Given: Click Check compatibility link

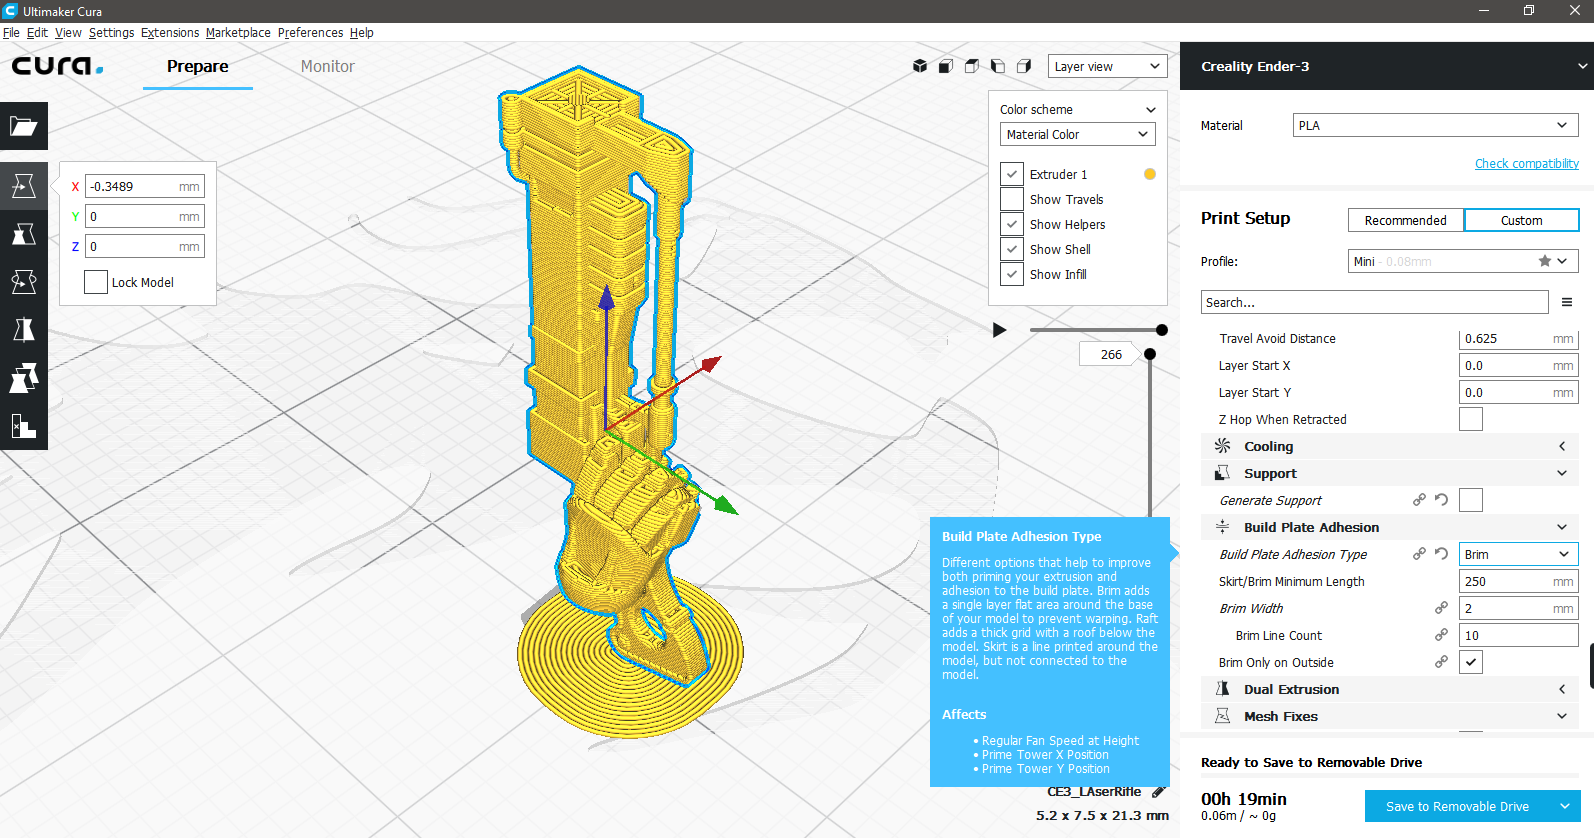Looking at the screenshot, I should click(x=1527, y=163).
